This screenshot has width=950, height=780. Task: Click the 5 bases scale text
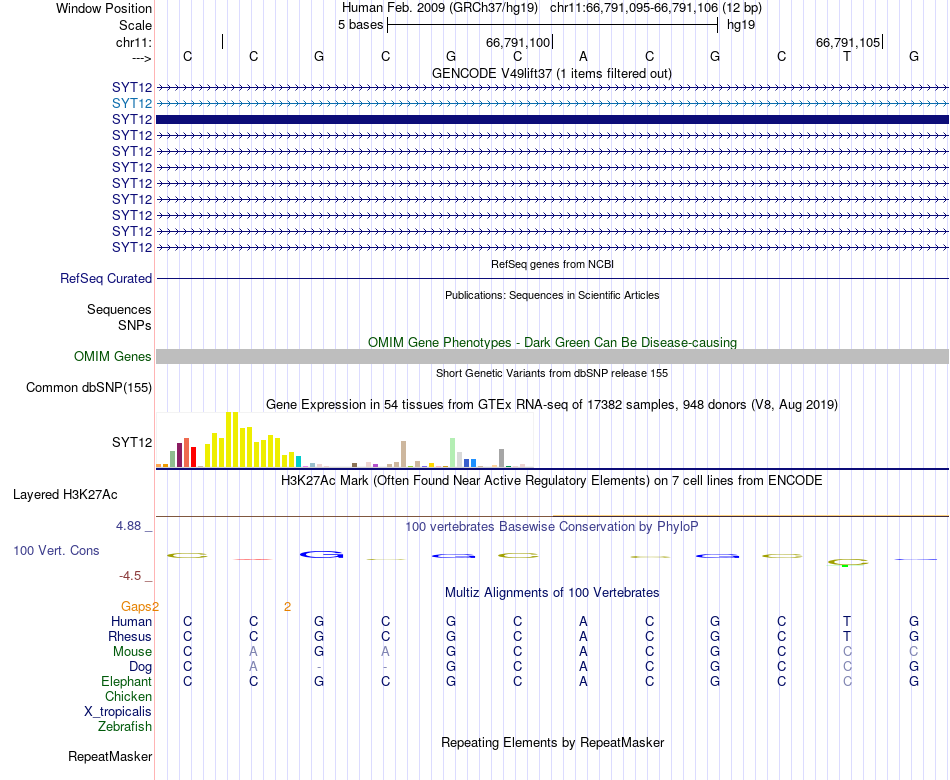point(360,25)
